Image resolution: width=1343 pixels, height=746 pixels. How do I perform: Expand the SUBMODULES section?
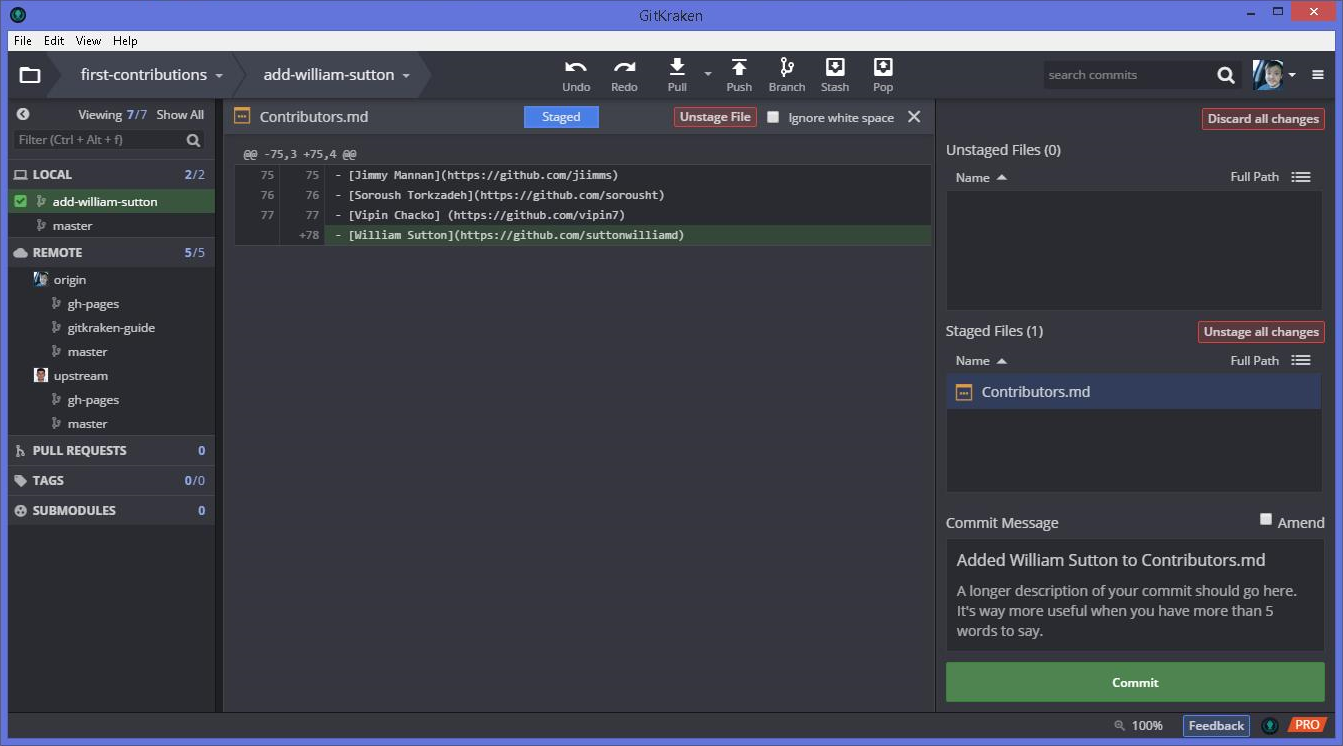coord(111,511)
